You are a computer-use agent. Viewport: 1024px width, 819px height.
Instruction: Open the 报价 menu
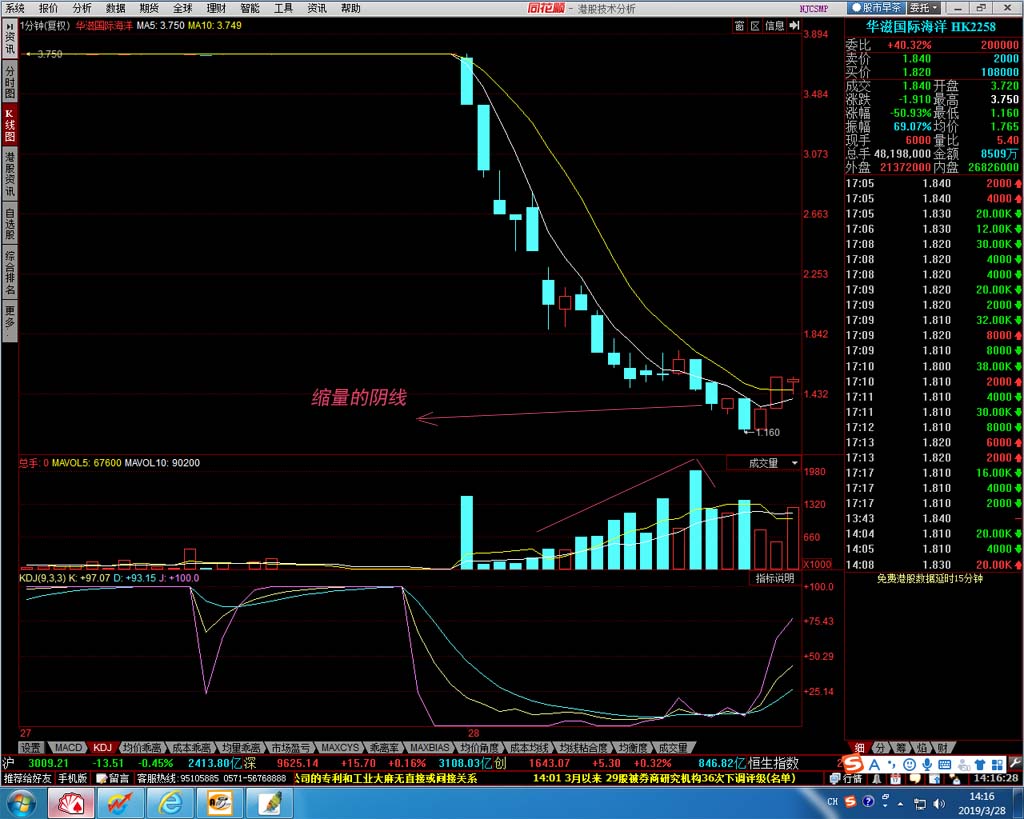click(x=48, y=8)
